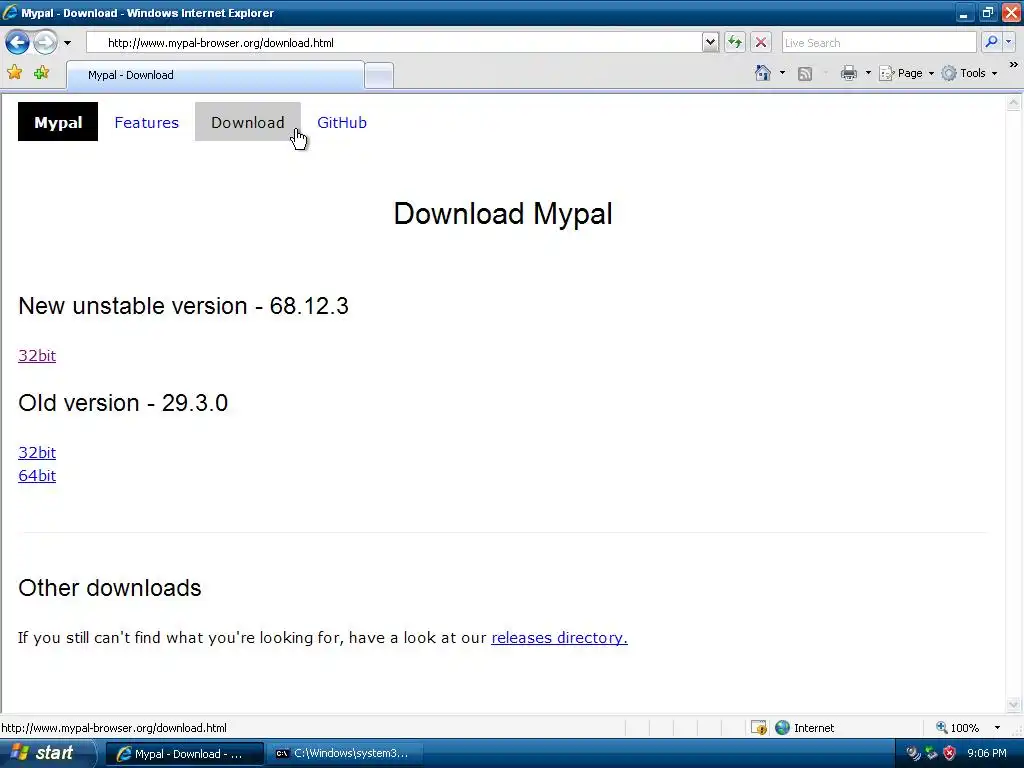Click the Forward navigation arrow
This screenshot has height=768, width=1024.
pos(45,43)
